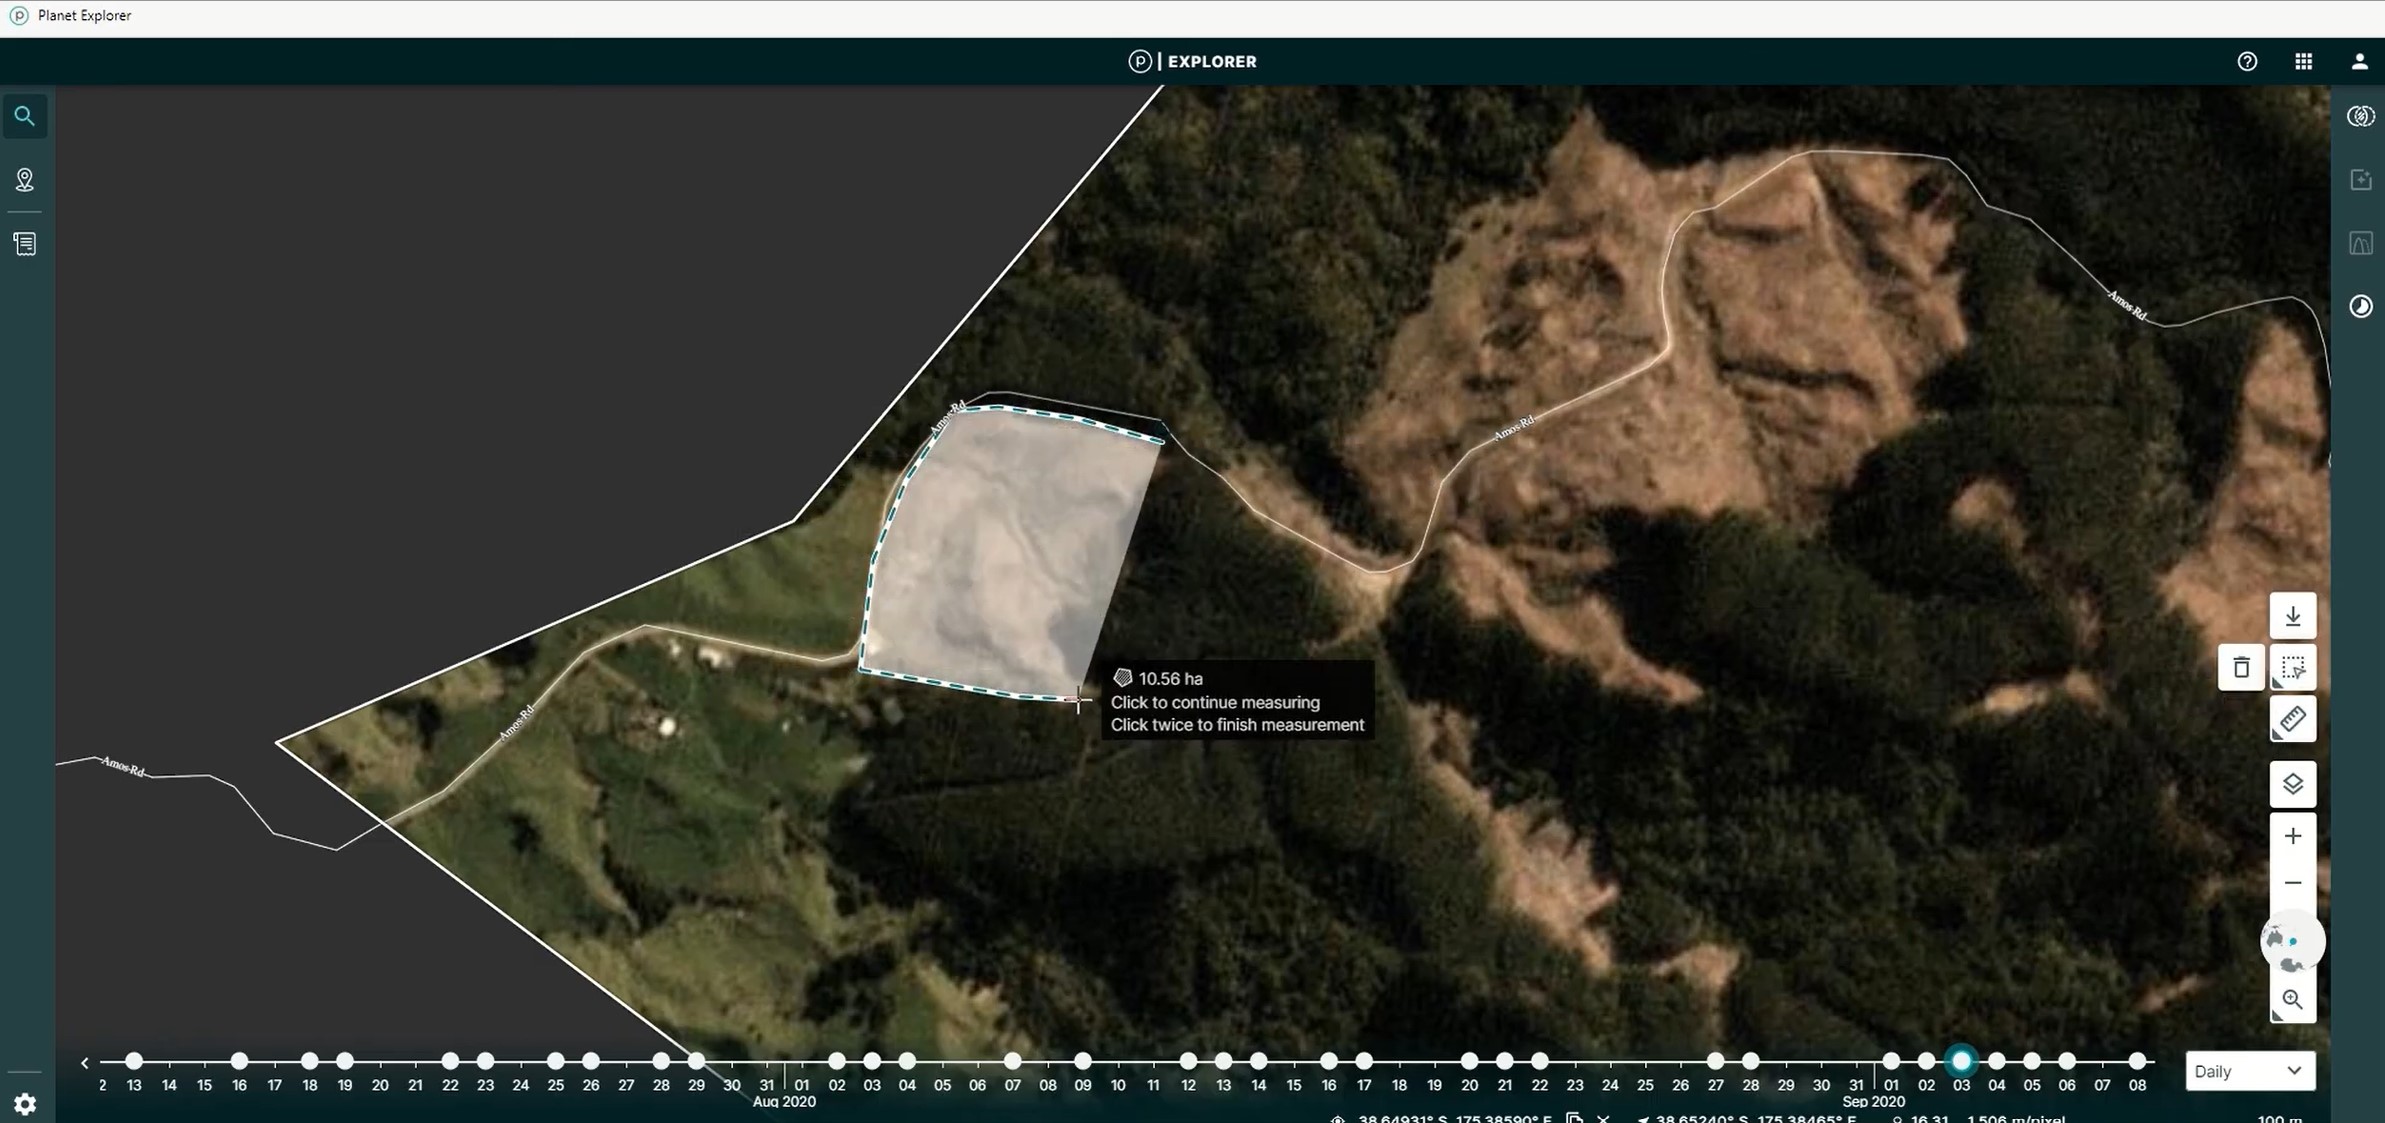Screen dimensions: 2385x1123
Task: Toggle the zoom-box magnifier tool
Action: pyautogui.click(x=2293, y=1000)
